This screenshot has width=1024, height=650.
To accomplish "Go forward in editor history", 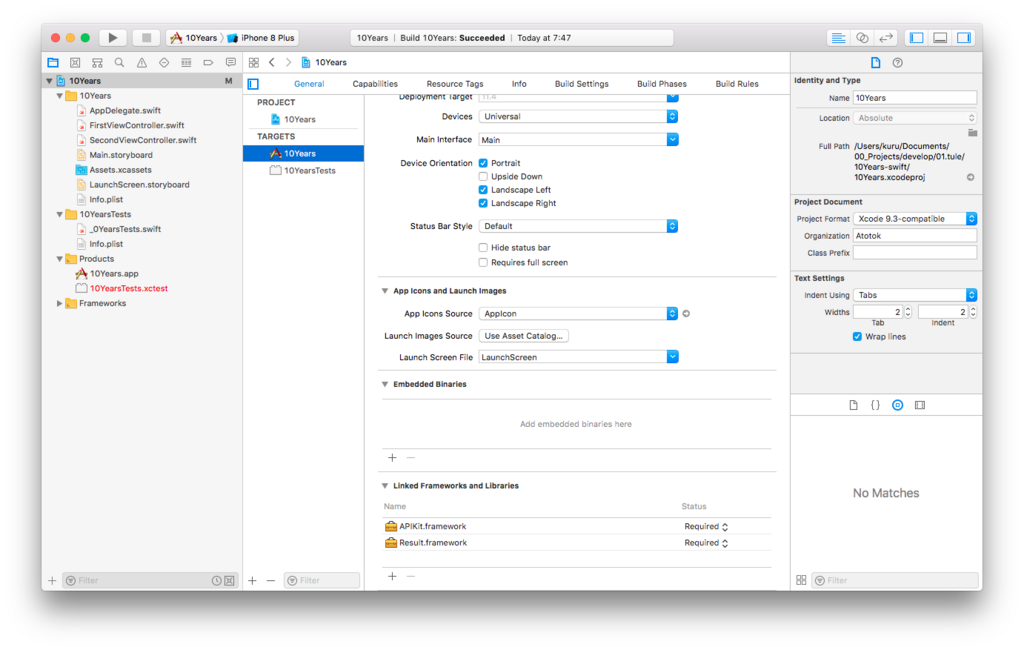I will (288, 63).
